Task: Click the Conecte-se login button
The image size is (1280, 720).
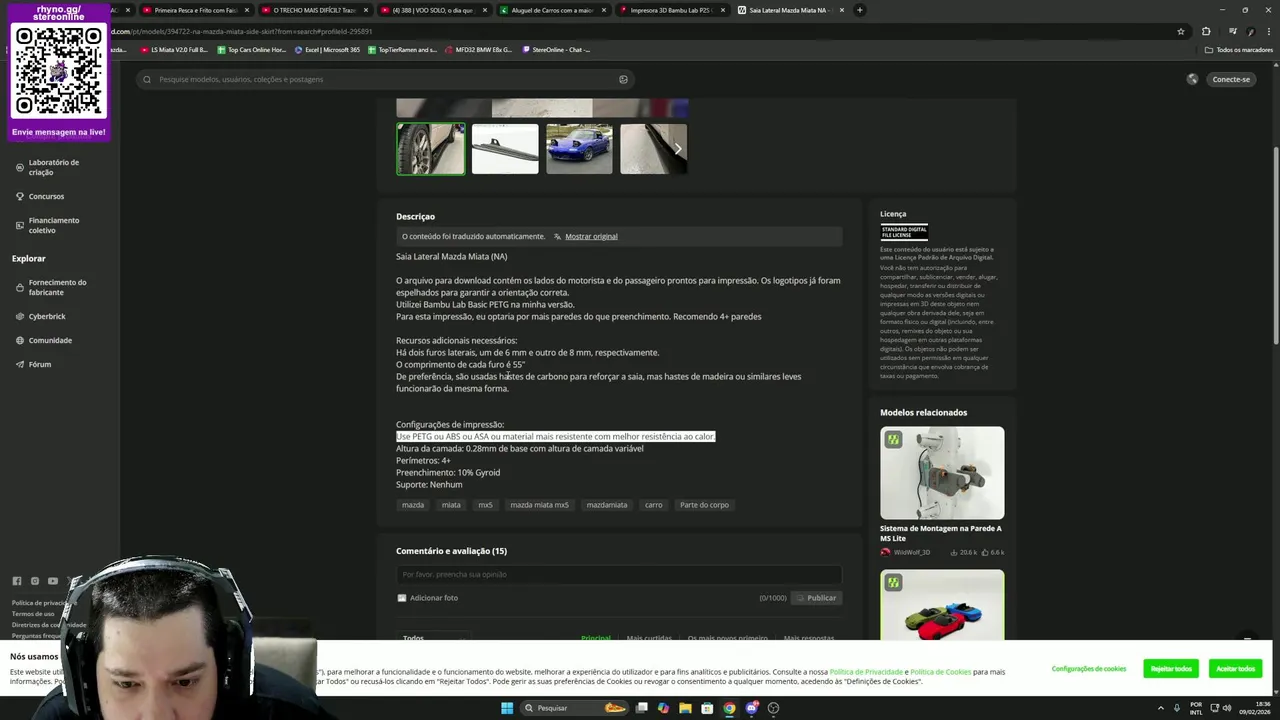Action: click(1231, 79)
